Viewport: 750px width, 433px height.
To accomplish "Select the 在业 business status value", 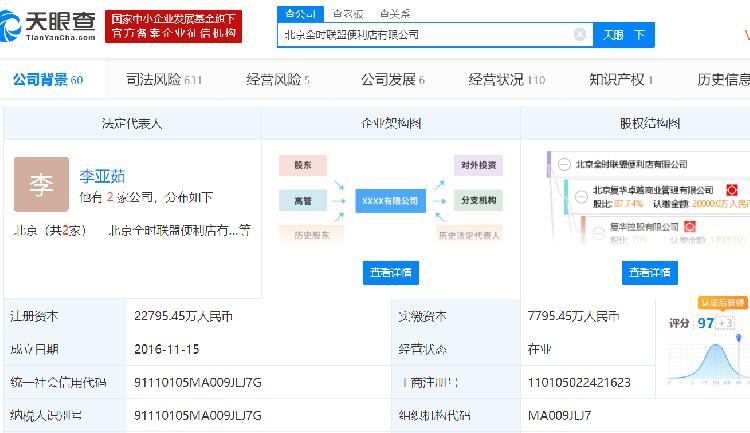I will [x=539, y=349].
